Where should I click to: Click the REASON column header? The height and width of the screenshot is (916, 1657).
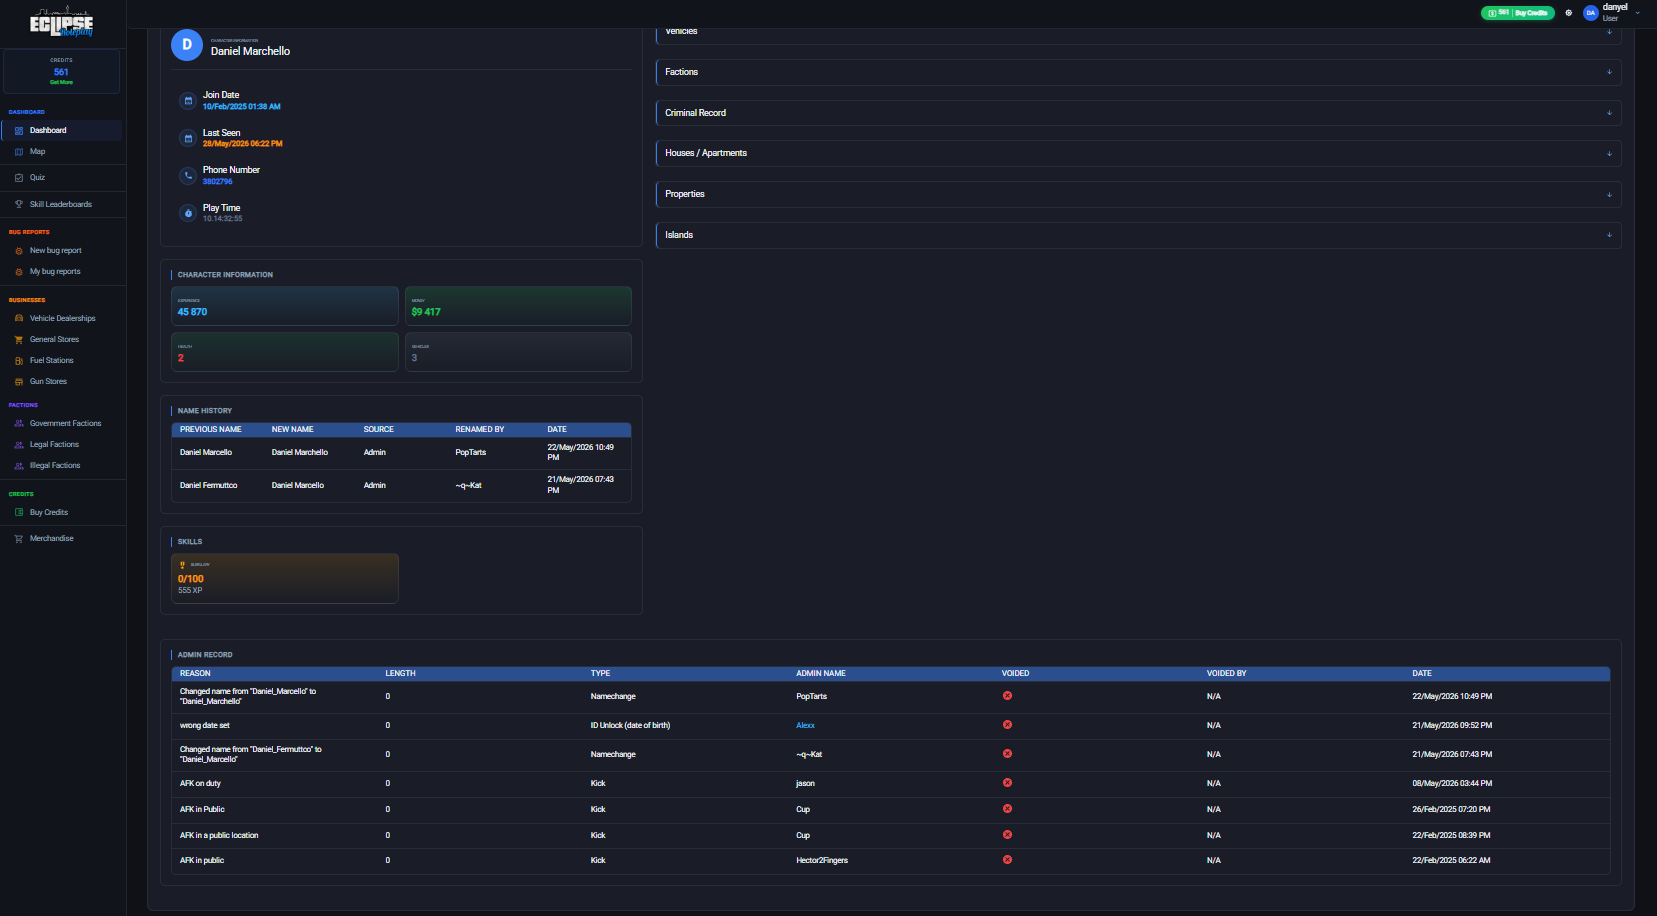click(x=195, y=674)
